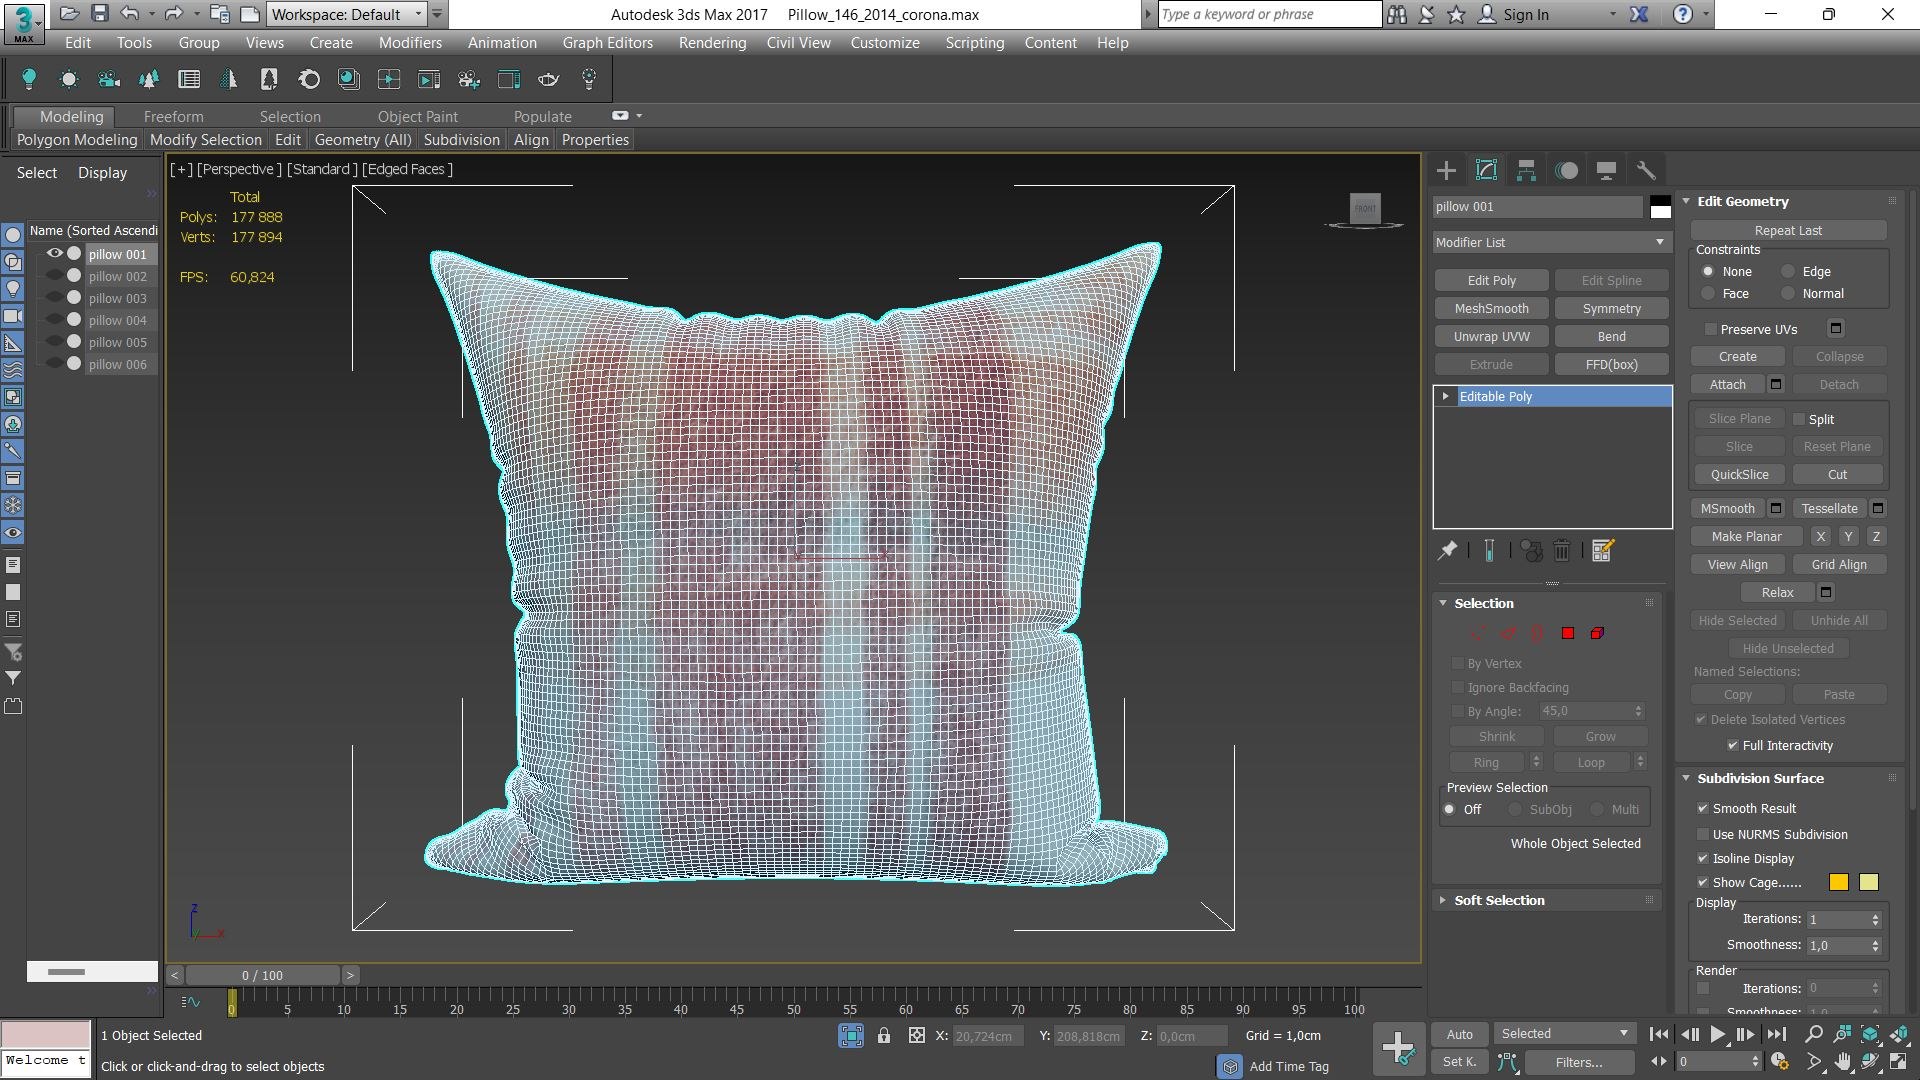This screenshot has height=1080, width=1920.
Task: Open Configure Modifier Sets icon
Action: (1603, 550)
